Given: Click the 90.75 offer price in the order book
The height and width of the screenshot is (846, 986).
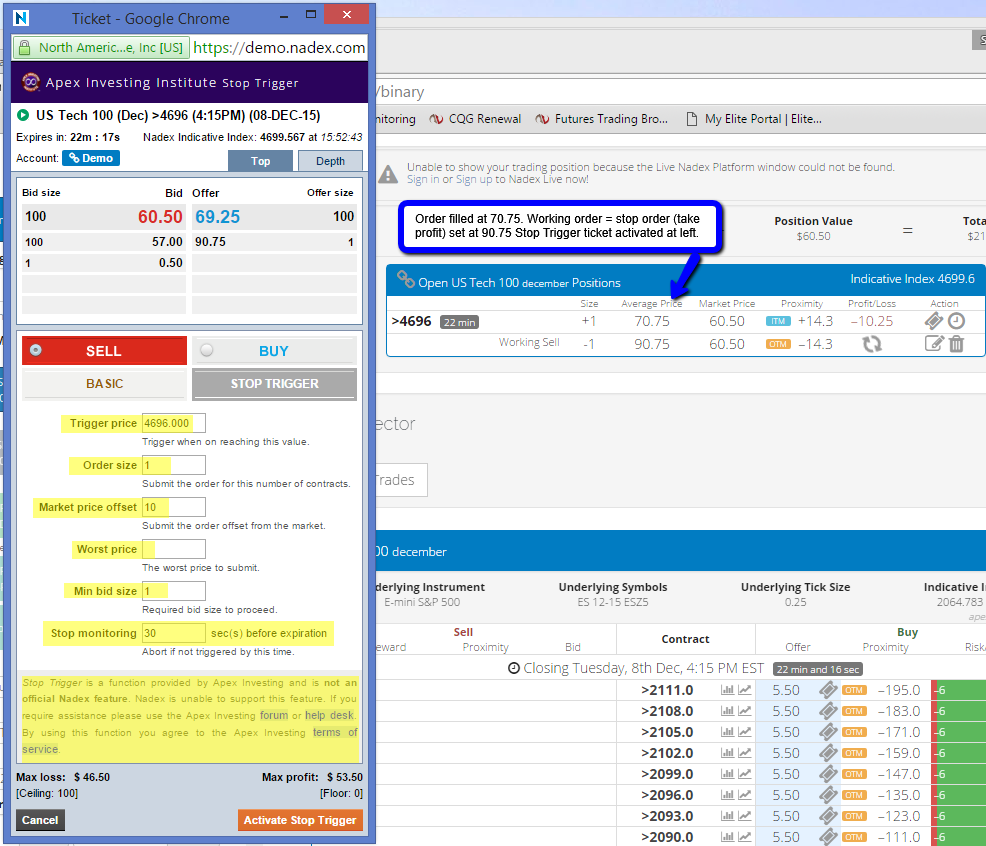Looking at the screenshot, I should (210, 242).
